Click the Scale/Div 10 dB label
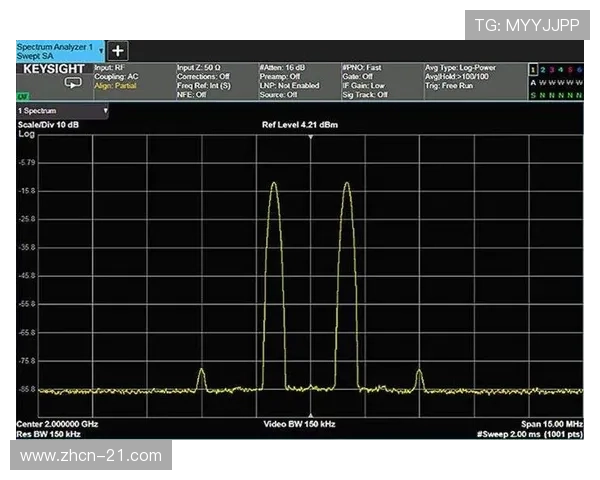 (50, 124)
